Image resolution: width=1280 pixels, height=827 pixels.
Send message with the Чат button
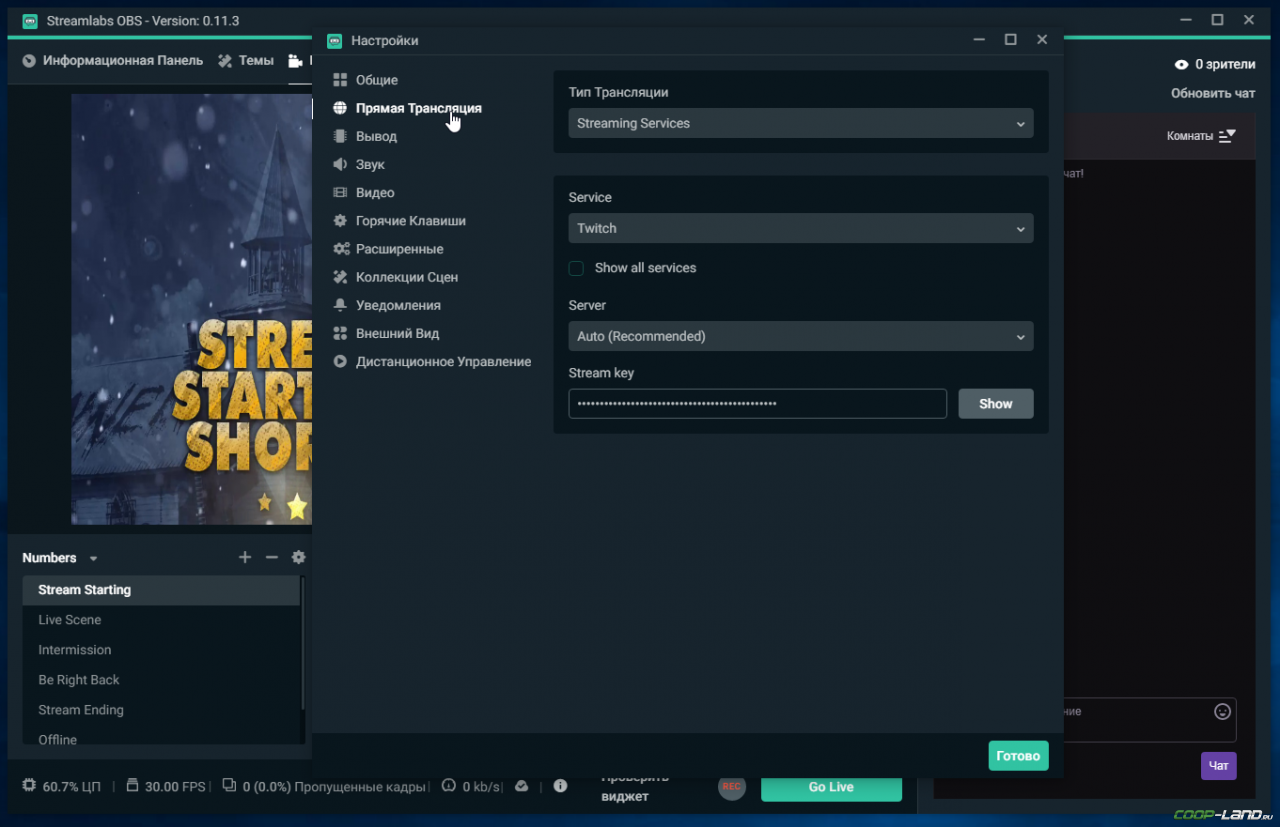1219,766
